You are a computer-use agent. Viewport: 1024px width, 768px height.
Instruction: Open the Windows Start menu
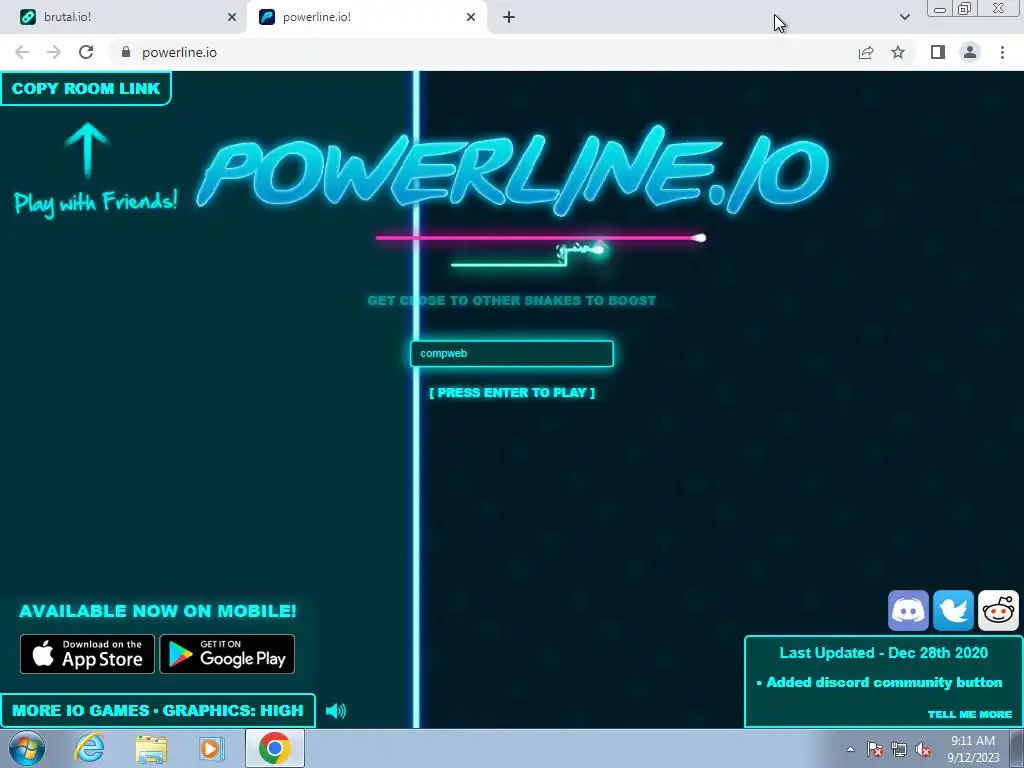(x=27, y=748)
